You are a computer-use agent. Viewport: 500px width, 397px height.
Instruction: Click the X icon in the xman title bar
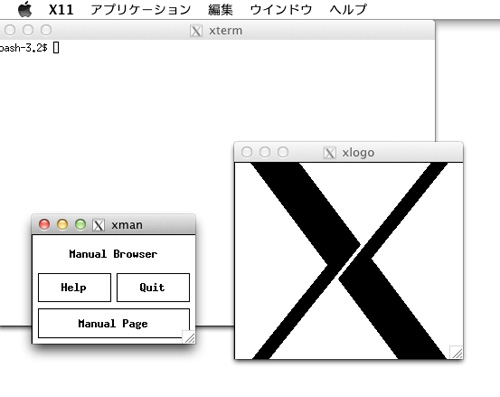99,225
